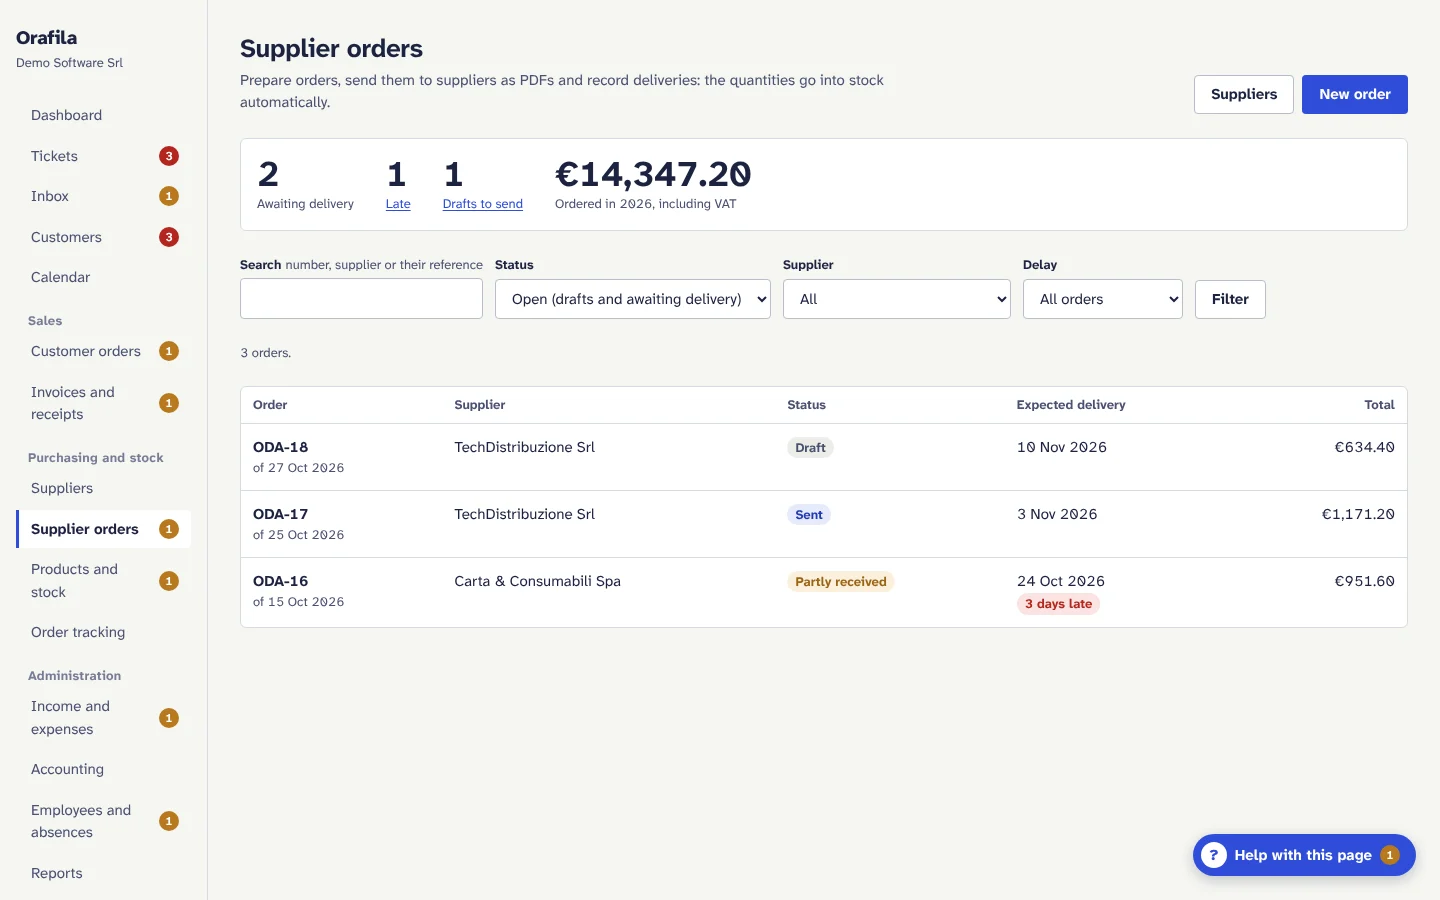Click the badge beside Customer orders
Viewport: 1440px width, 900px height.
169,351
